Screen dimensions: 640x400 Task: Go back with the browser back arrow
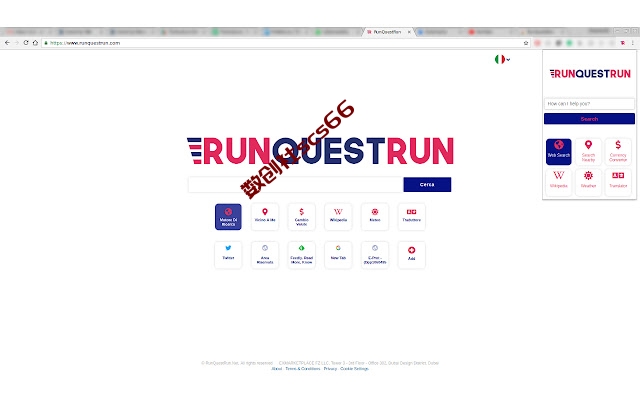click(x=7, y=43)
